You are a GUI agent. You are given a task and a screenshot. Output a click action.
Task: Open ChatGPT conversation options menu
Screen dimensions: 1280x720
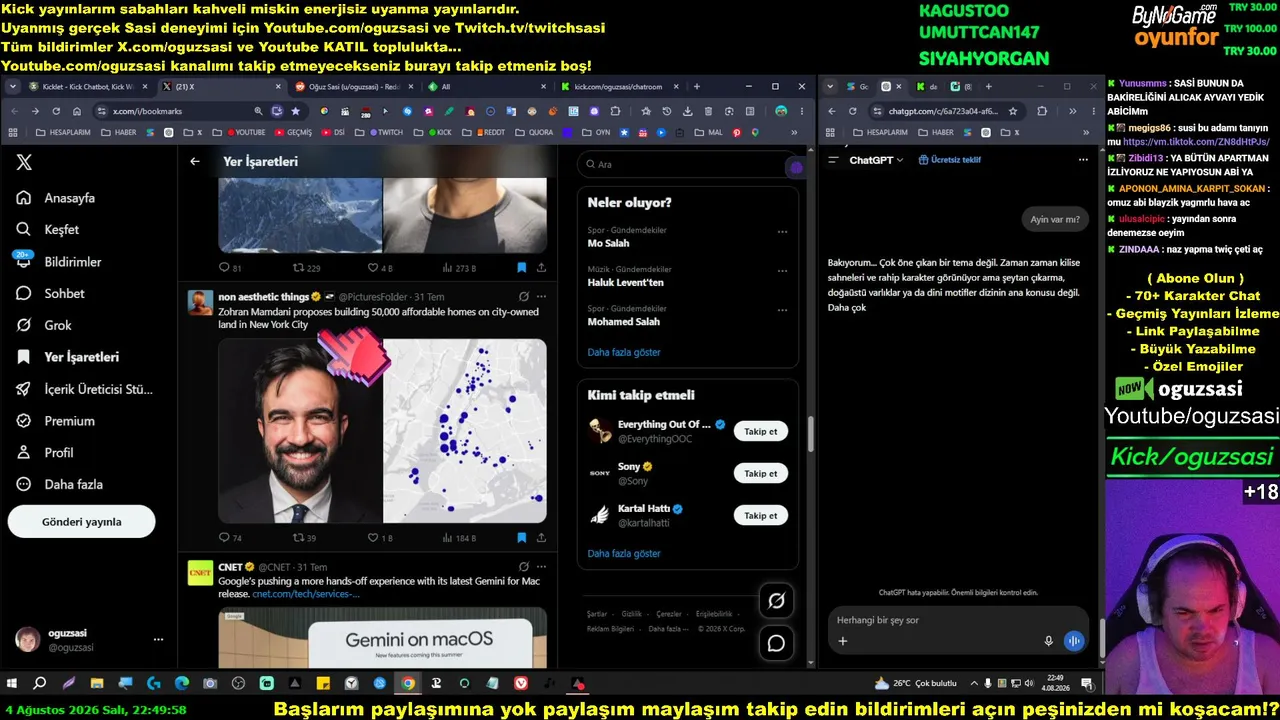coord(1083,160)
